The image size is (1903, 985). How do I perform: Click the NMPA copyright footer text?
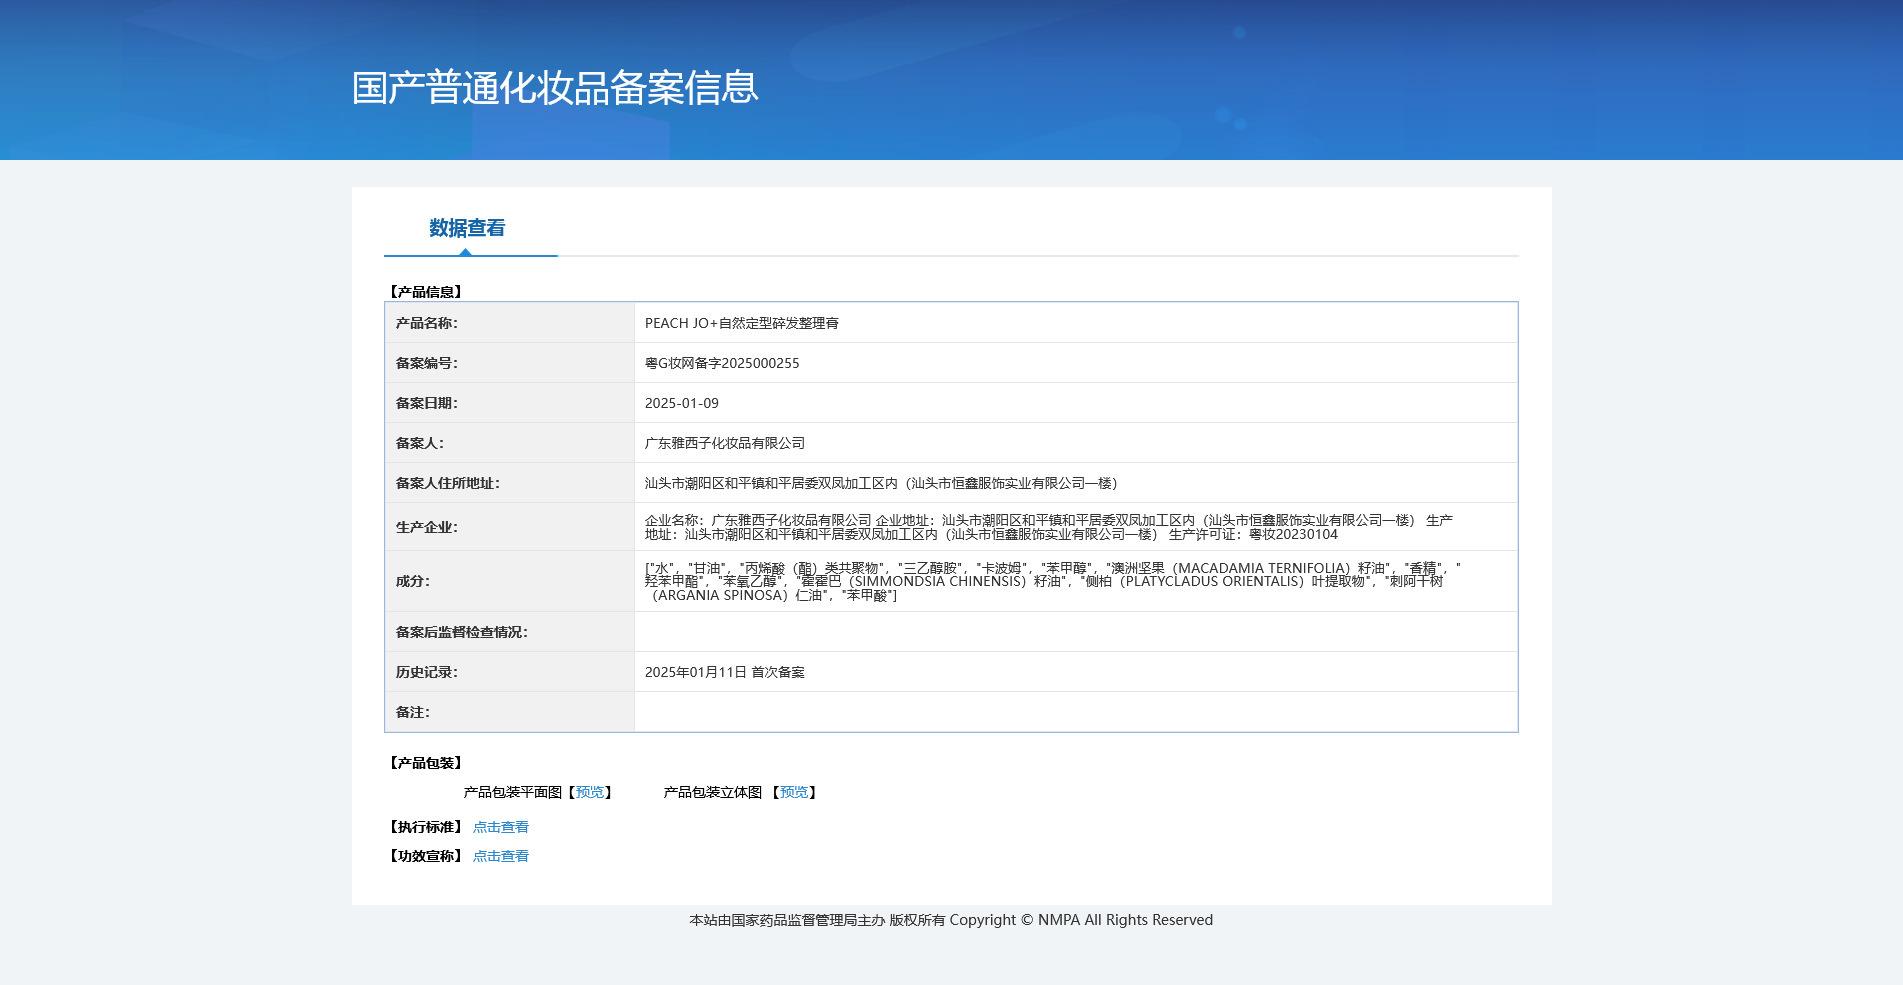tap(950, 920)
